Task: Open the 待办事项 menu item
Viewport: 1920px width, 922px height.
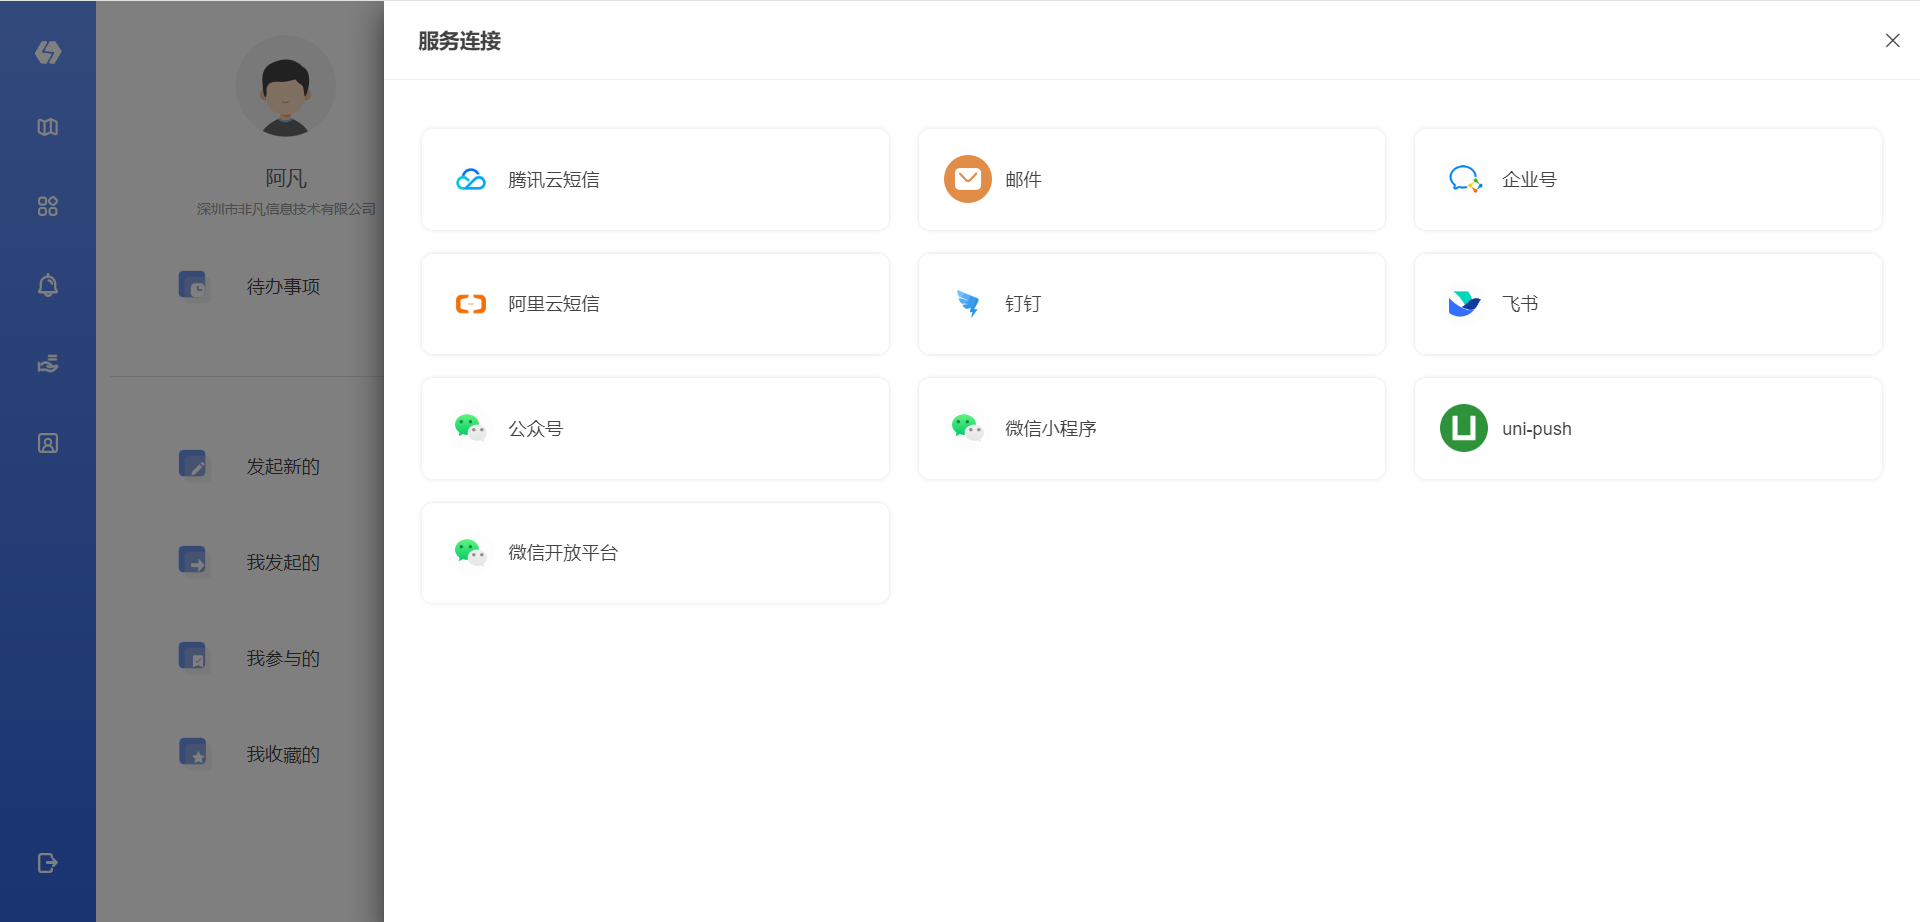Action: (x=284, y=287)
